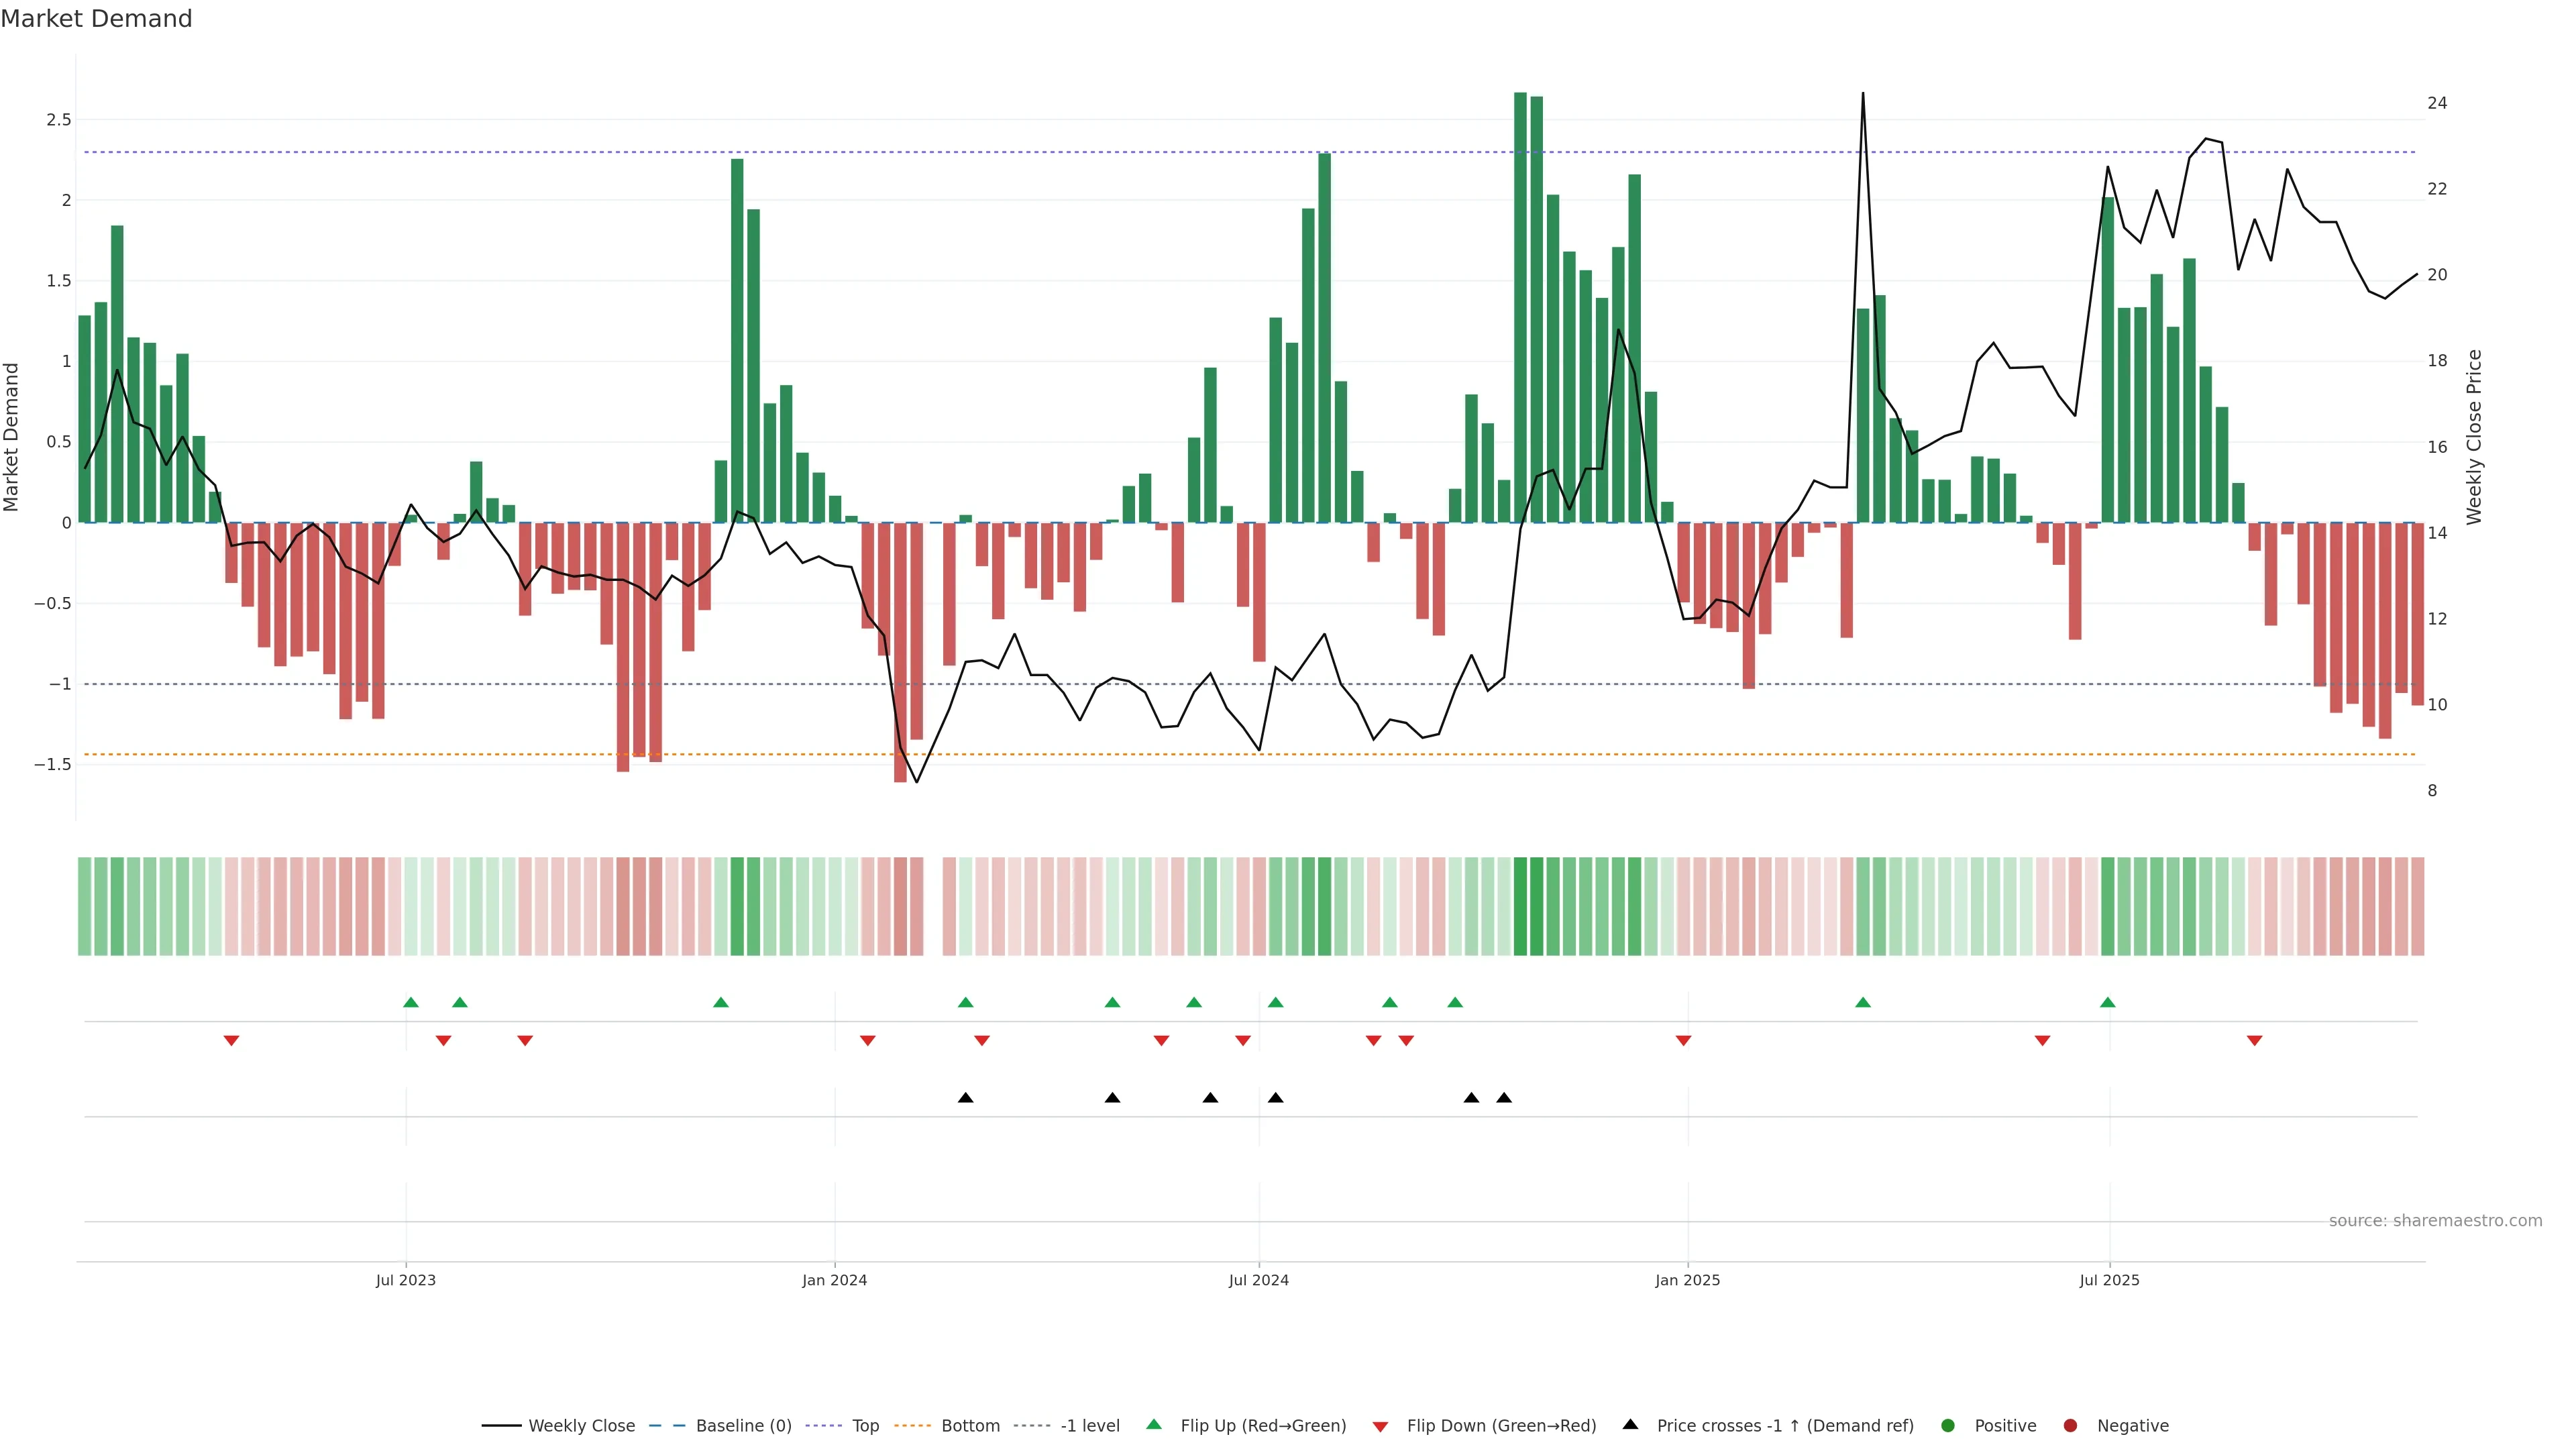Click the Weekly Close black line legend icon
Viewport: 2576px width, 1449px height.
pyautogui.click(x=501, y=1425)
